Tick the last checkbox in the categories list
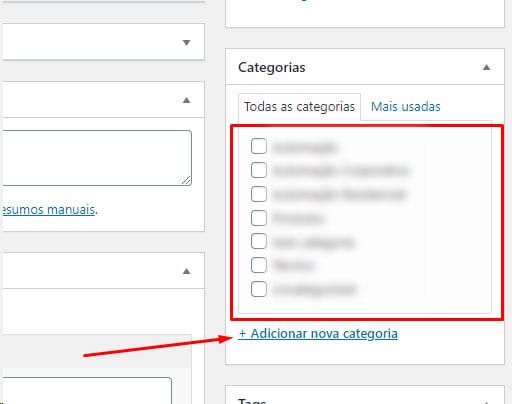The image size is (512, 404). click(259, 289)
